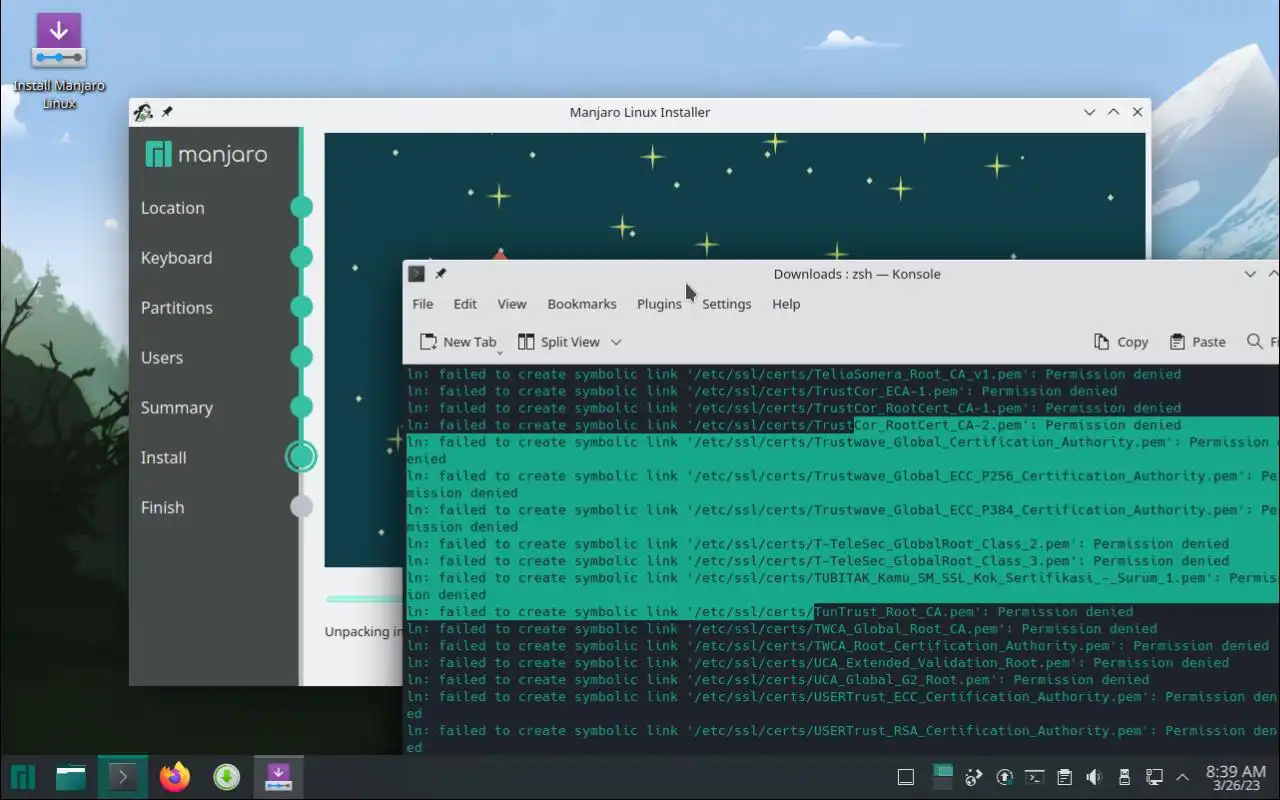Viewport: 1280px width, 800px height.
Task: Open the clipboard tray icon
Action: pos(1065,777)
